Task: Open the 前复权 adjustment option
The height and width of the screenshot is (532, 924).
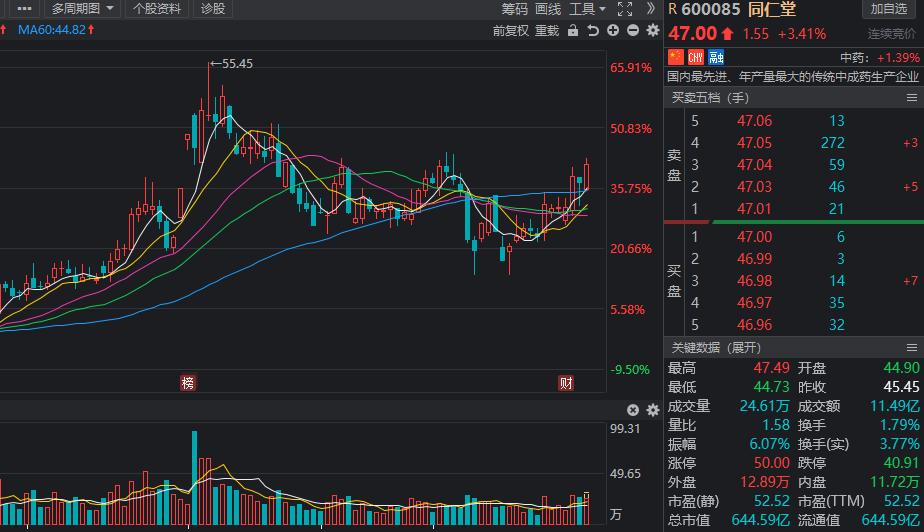Action: pyautogui.click(x=511, y=31)
